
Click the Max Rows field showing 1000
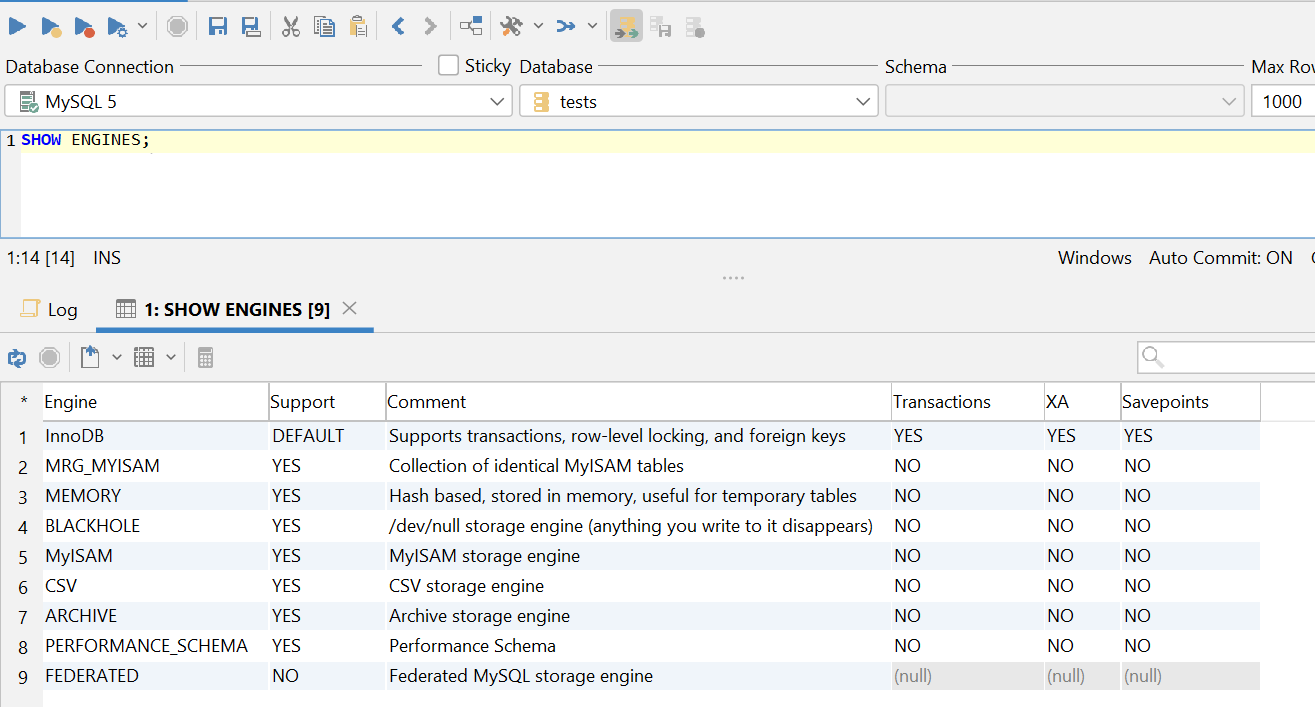pyautogui.click(x=1283, y=101)
